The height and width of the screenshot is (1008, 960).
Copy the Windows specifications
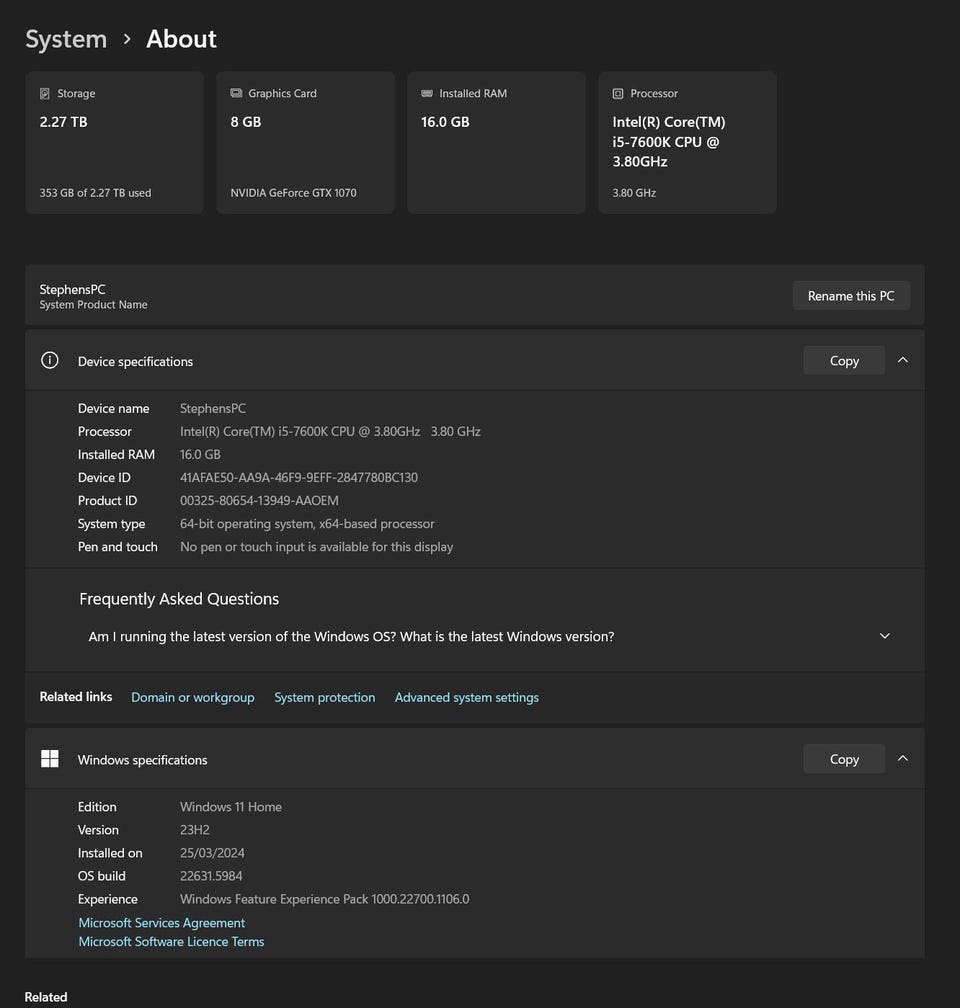click(x=844, y=759)
